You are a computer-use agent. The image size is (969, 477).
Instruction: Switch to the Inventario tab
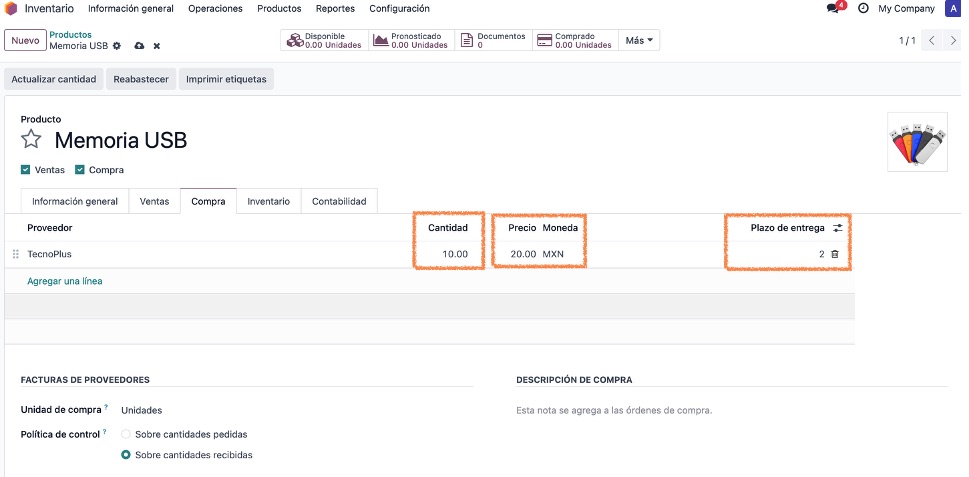(269, 201)
